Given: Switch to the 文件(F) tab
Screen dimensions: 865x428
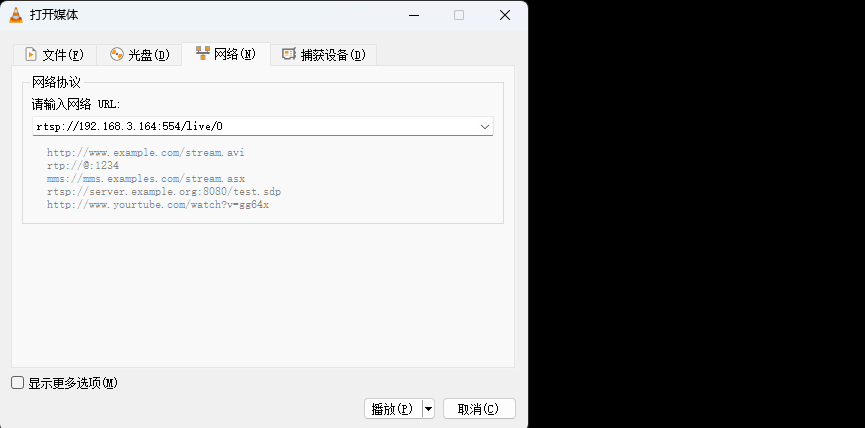Looking at the screenshot, I should pyautogui.click(x=55, y=55).
